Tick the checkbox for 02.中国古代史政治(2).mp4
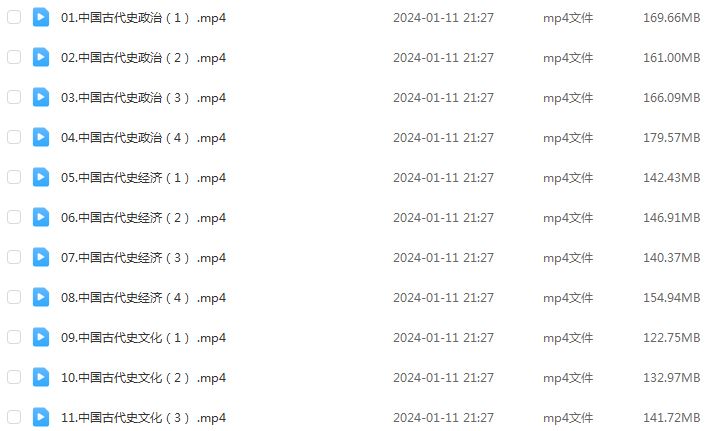The image size is (713, 431). tap(14, 57)
